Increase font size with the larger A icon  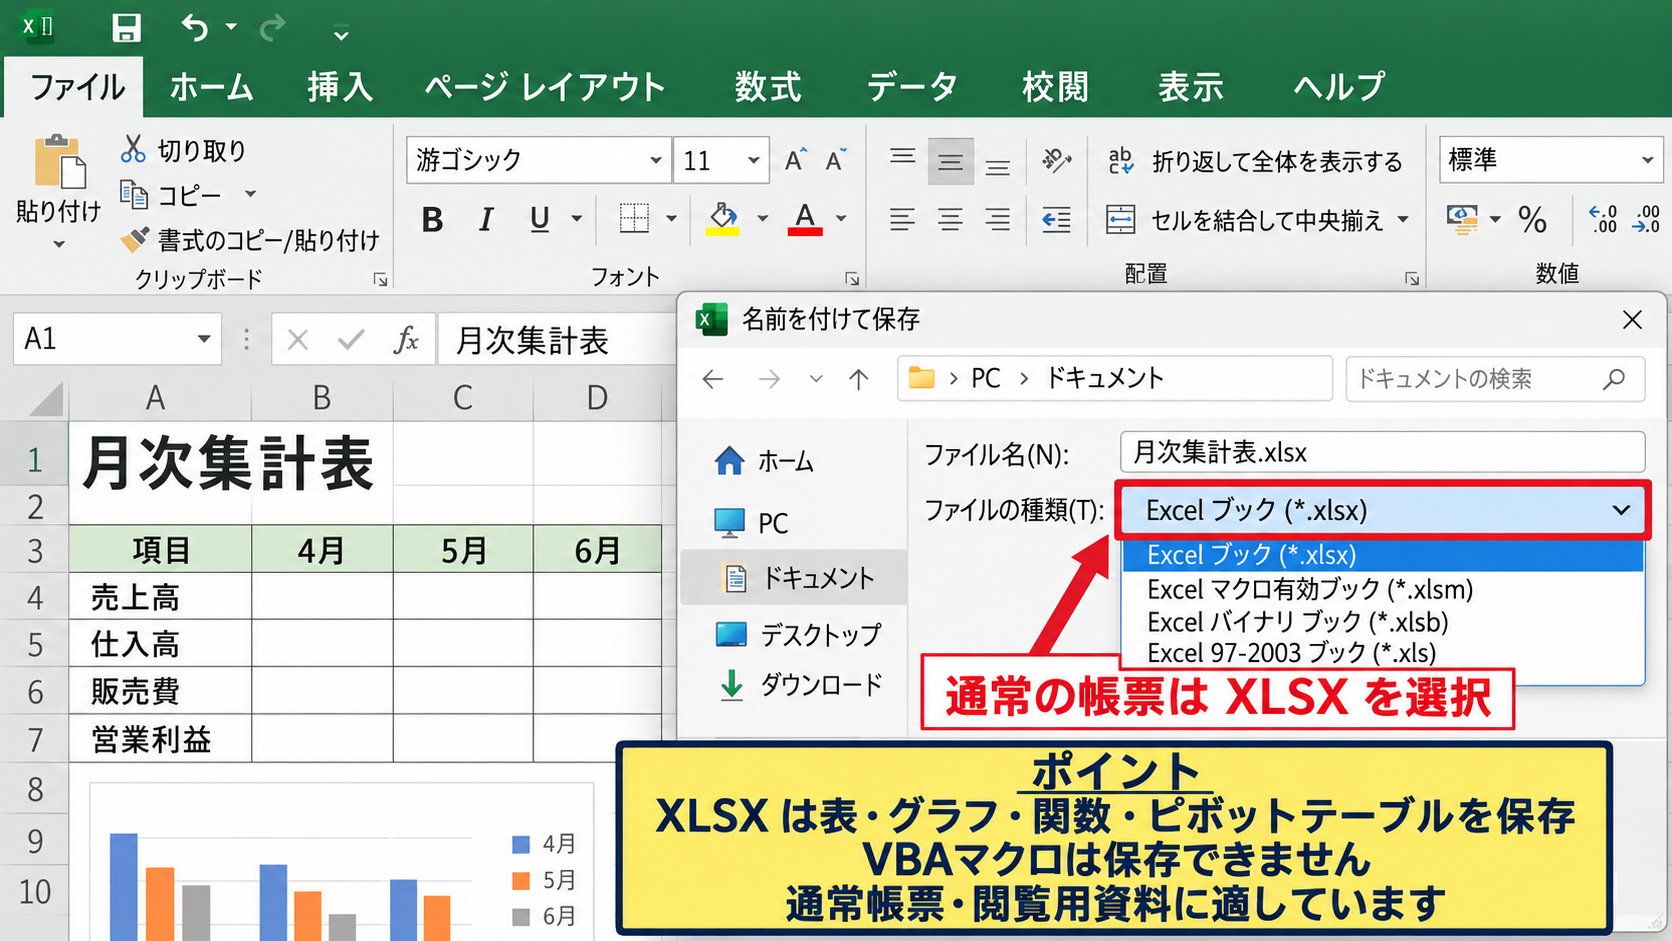795,160
